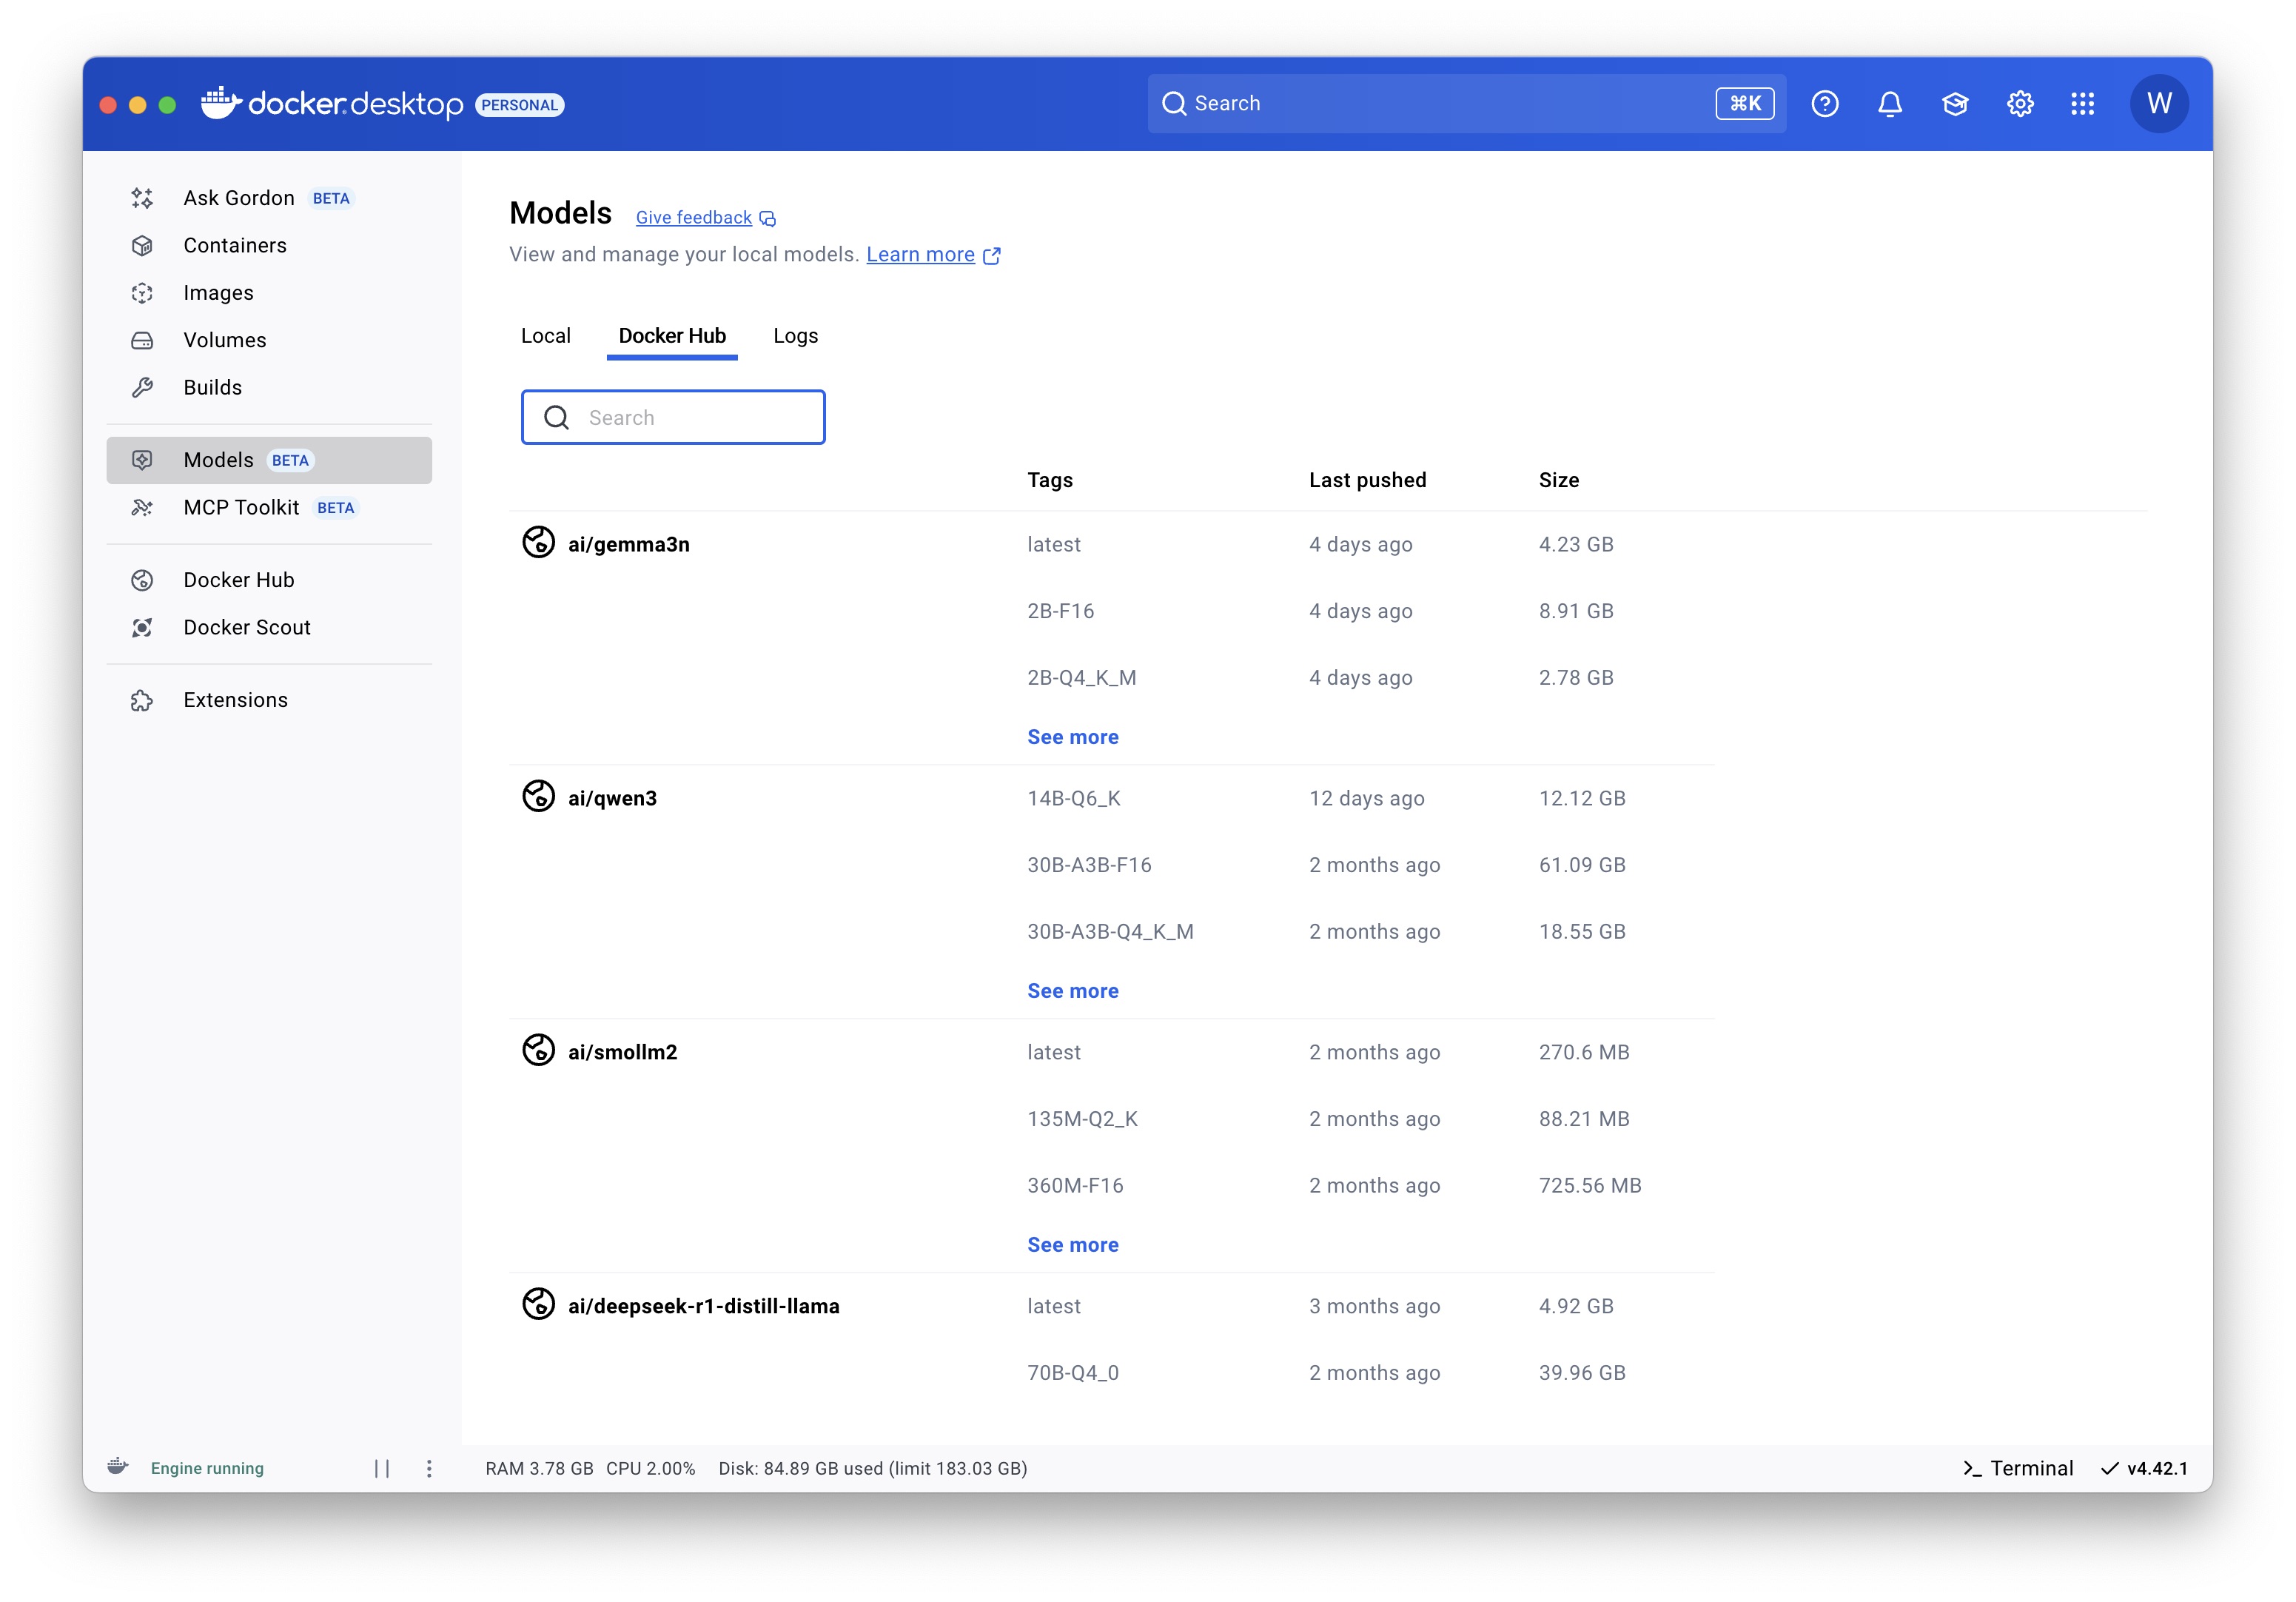This screenshot has height=1602, width=2296.
Task: Show more tags under ai/smollm2
Action: (1072, 1245)
